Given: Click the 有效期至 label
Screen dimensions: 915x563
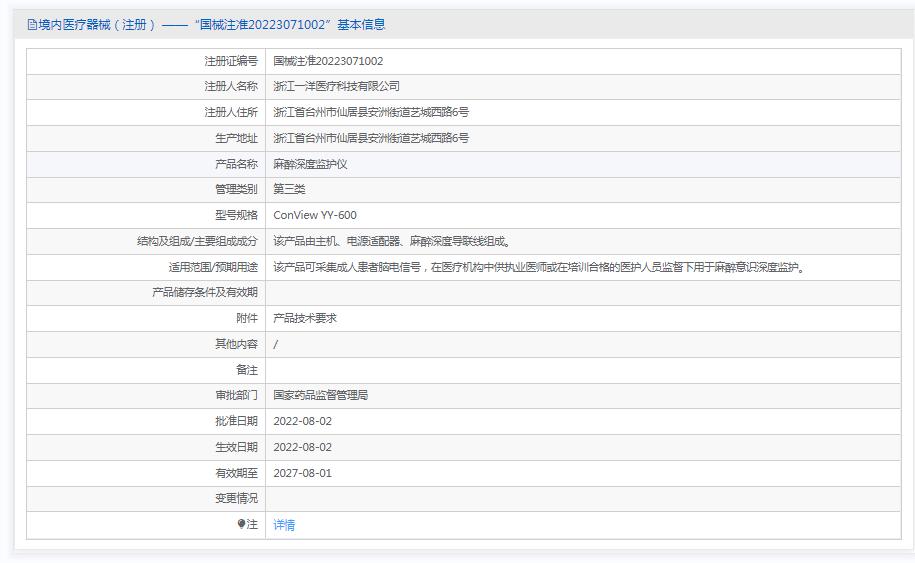Looking at the screenshot, I should (x=236, y=473).
